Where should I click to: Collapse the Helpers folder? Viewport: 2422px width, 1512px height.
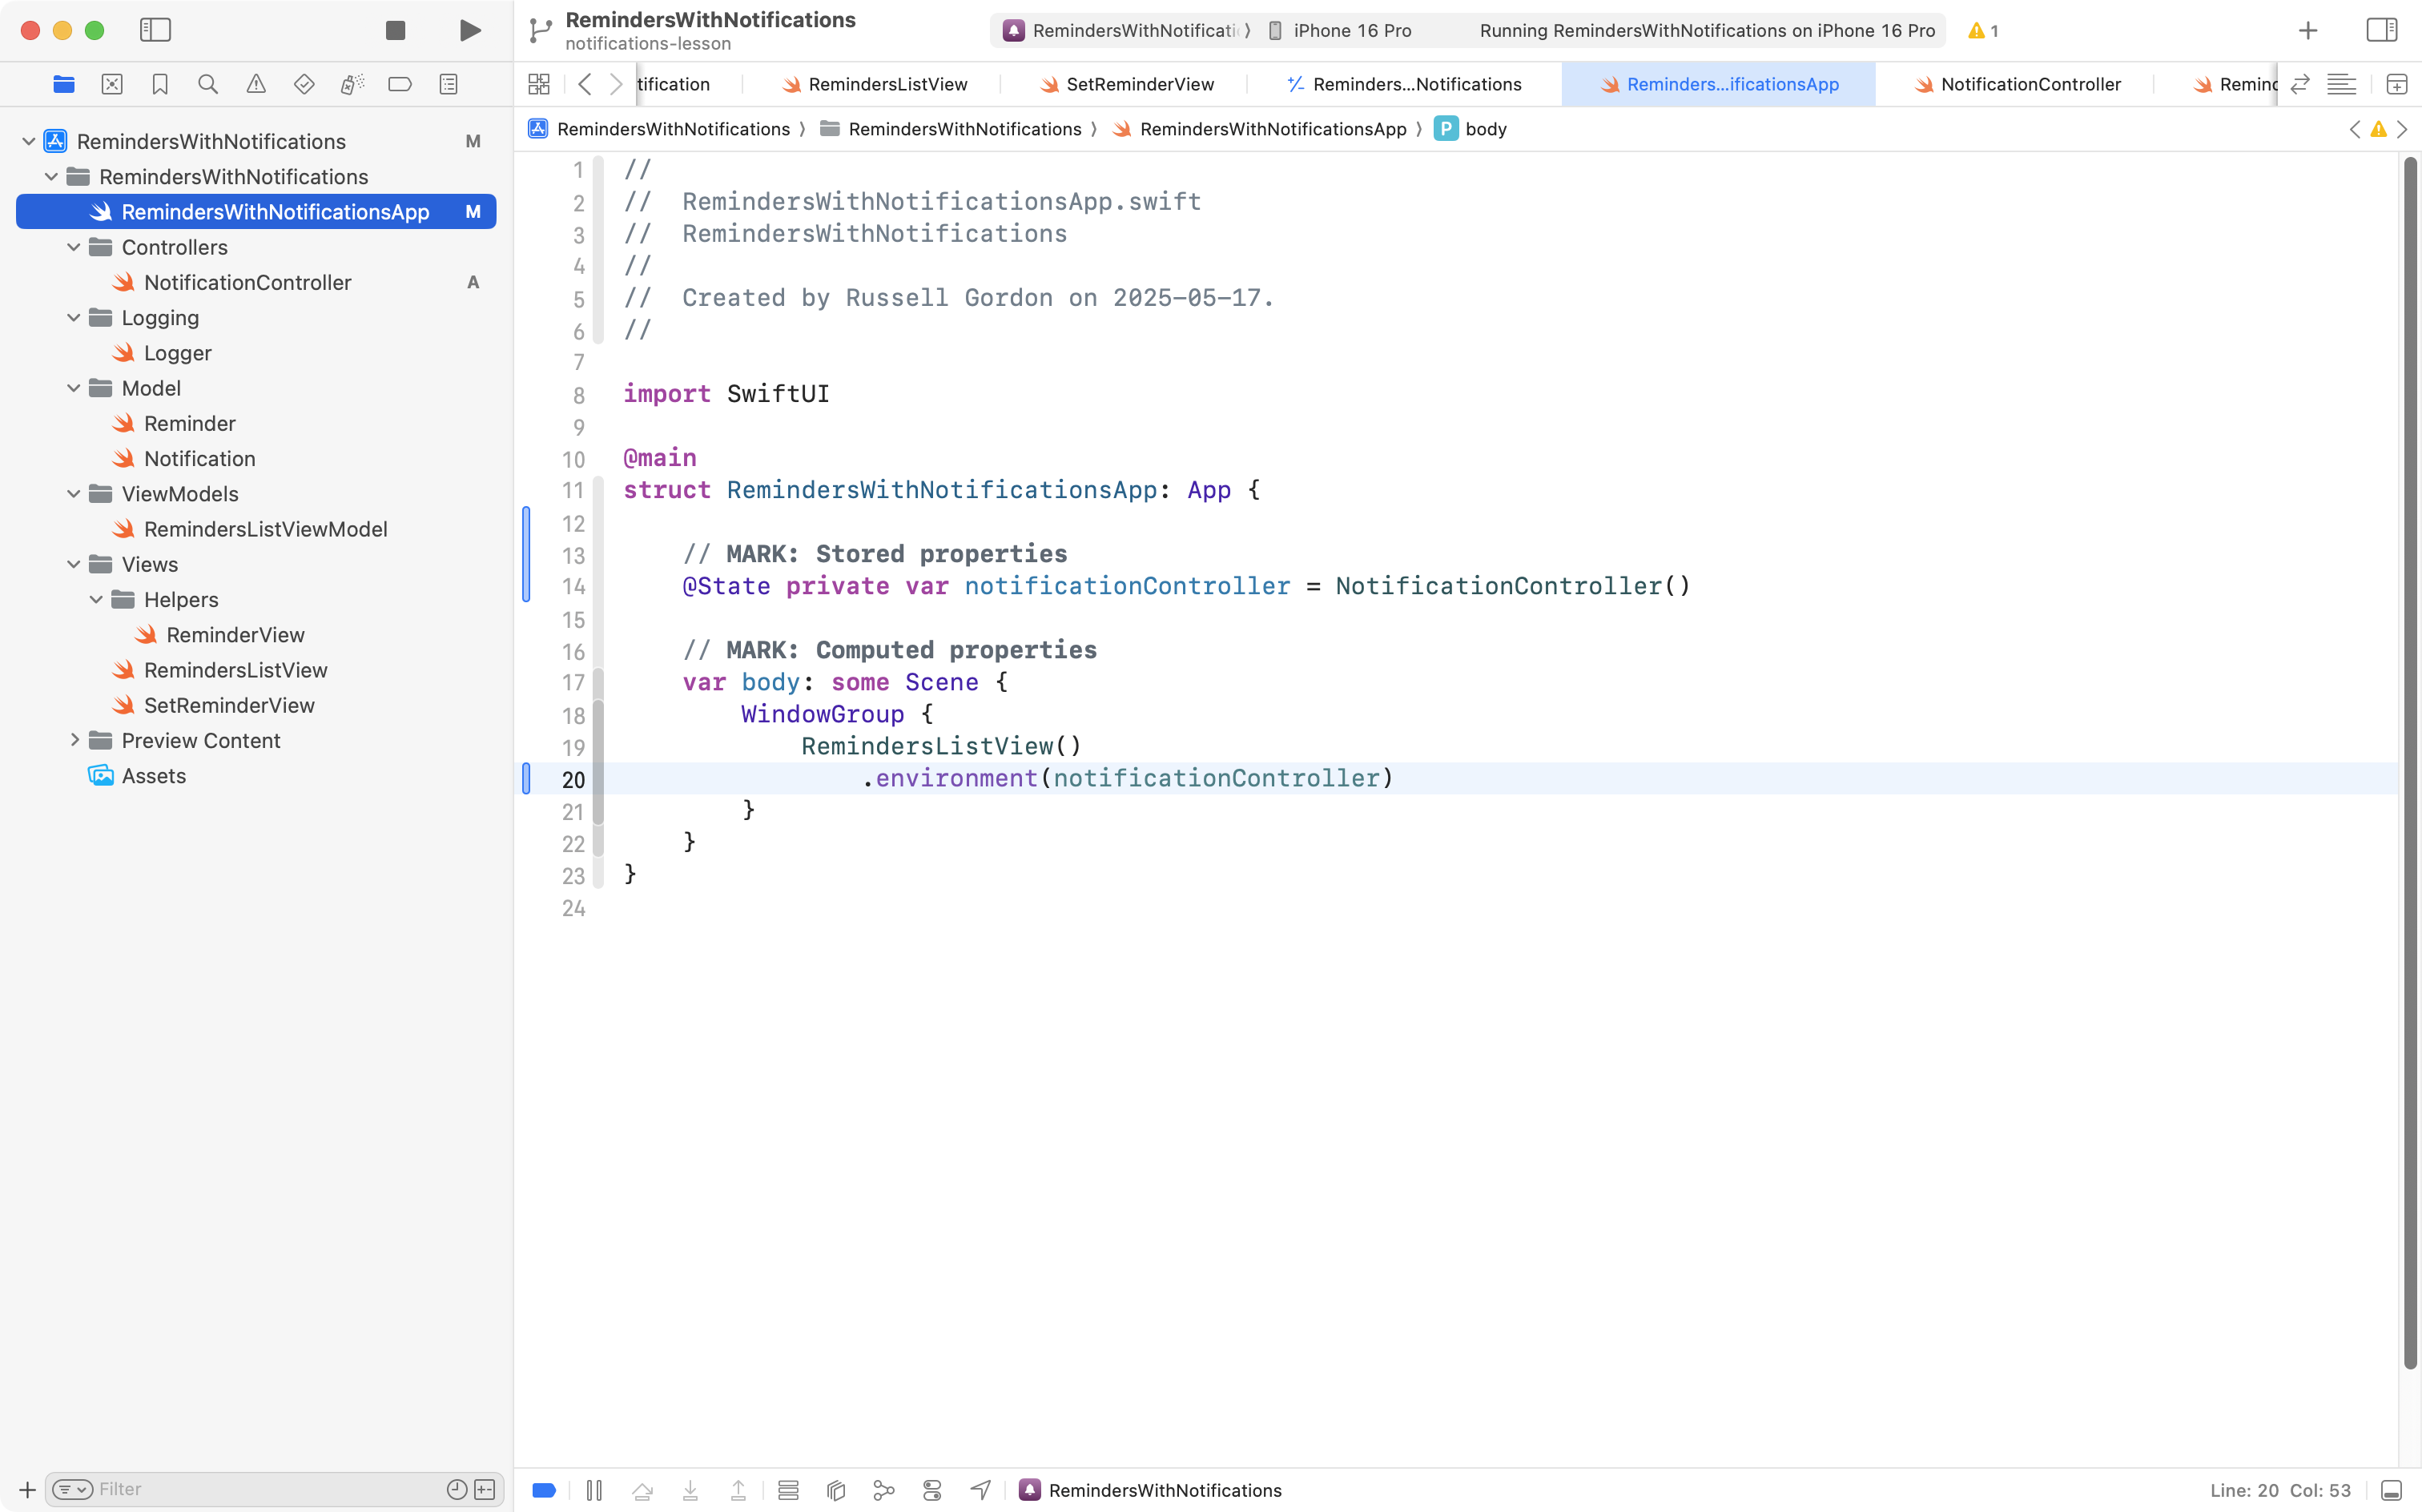click(x=96, y=599)
